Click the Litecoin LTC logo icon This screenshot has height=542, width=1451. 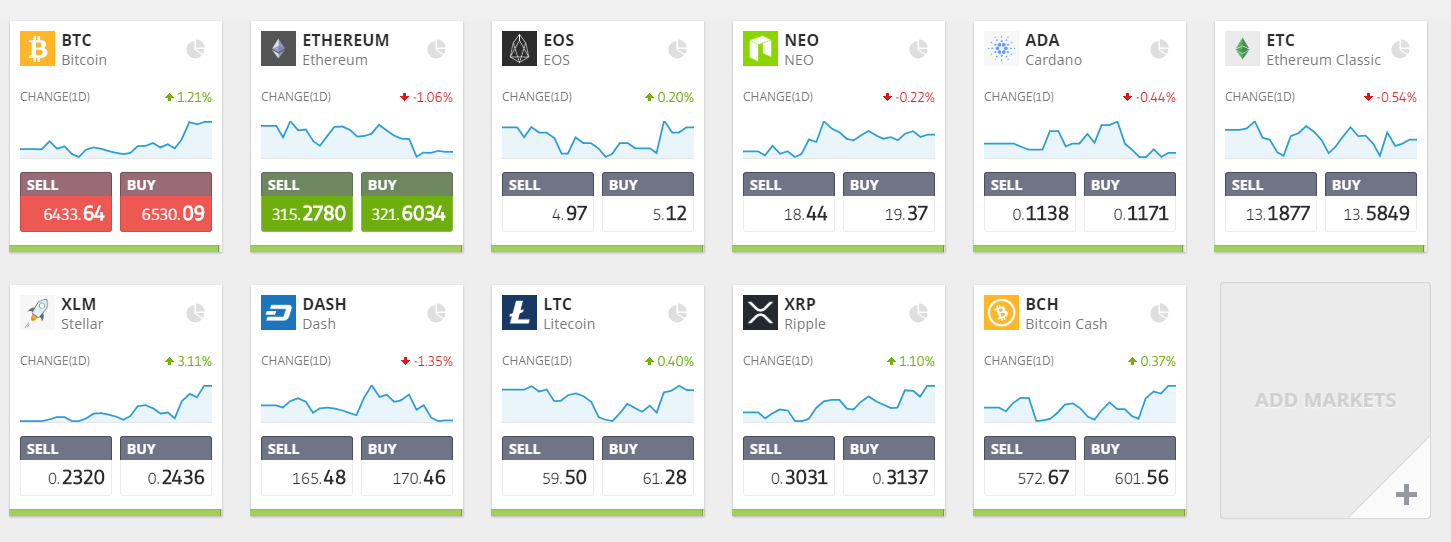[x=519, y=313]
